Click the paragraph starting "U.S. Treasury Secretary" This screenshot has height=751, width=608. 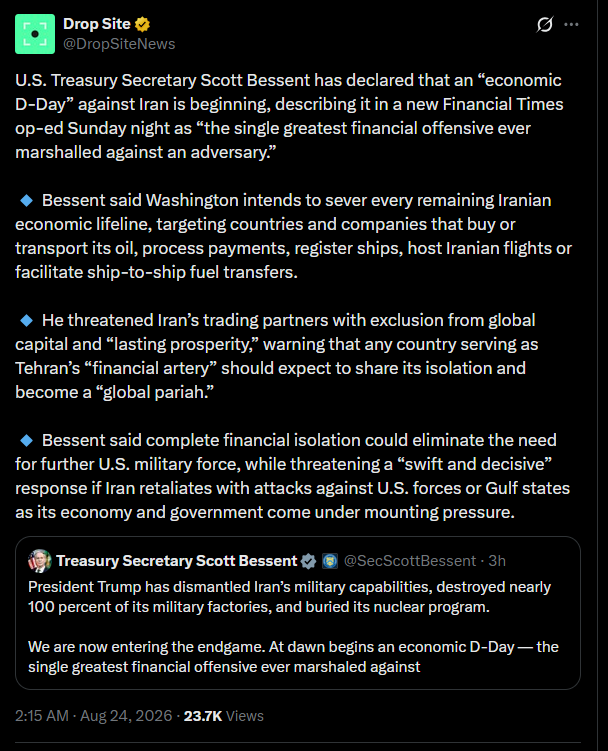[x=289, y=116]
